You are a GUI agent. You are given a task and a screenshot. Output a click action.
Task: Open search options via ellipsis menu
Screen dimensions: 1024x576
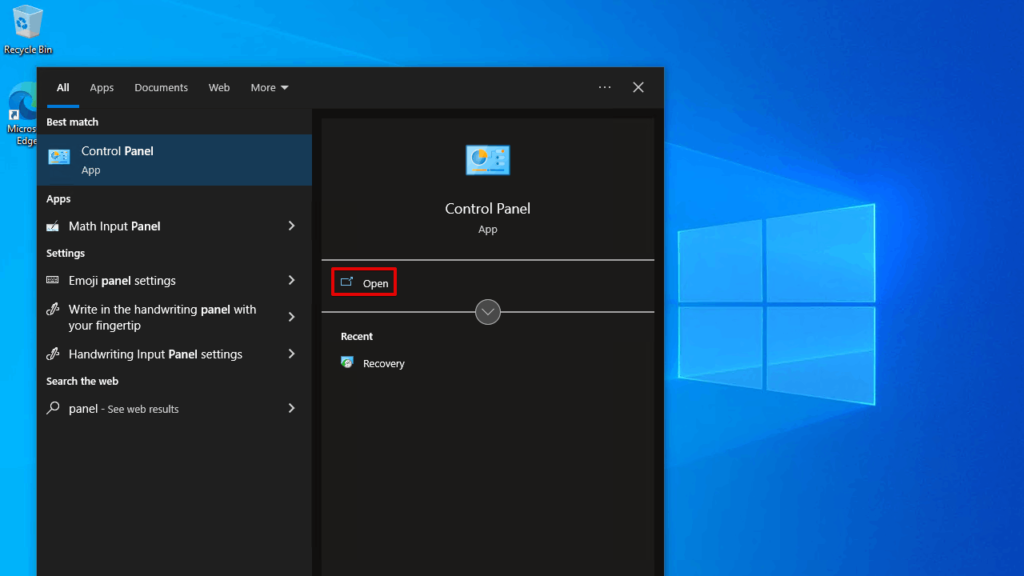604,87
